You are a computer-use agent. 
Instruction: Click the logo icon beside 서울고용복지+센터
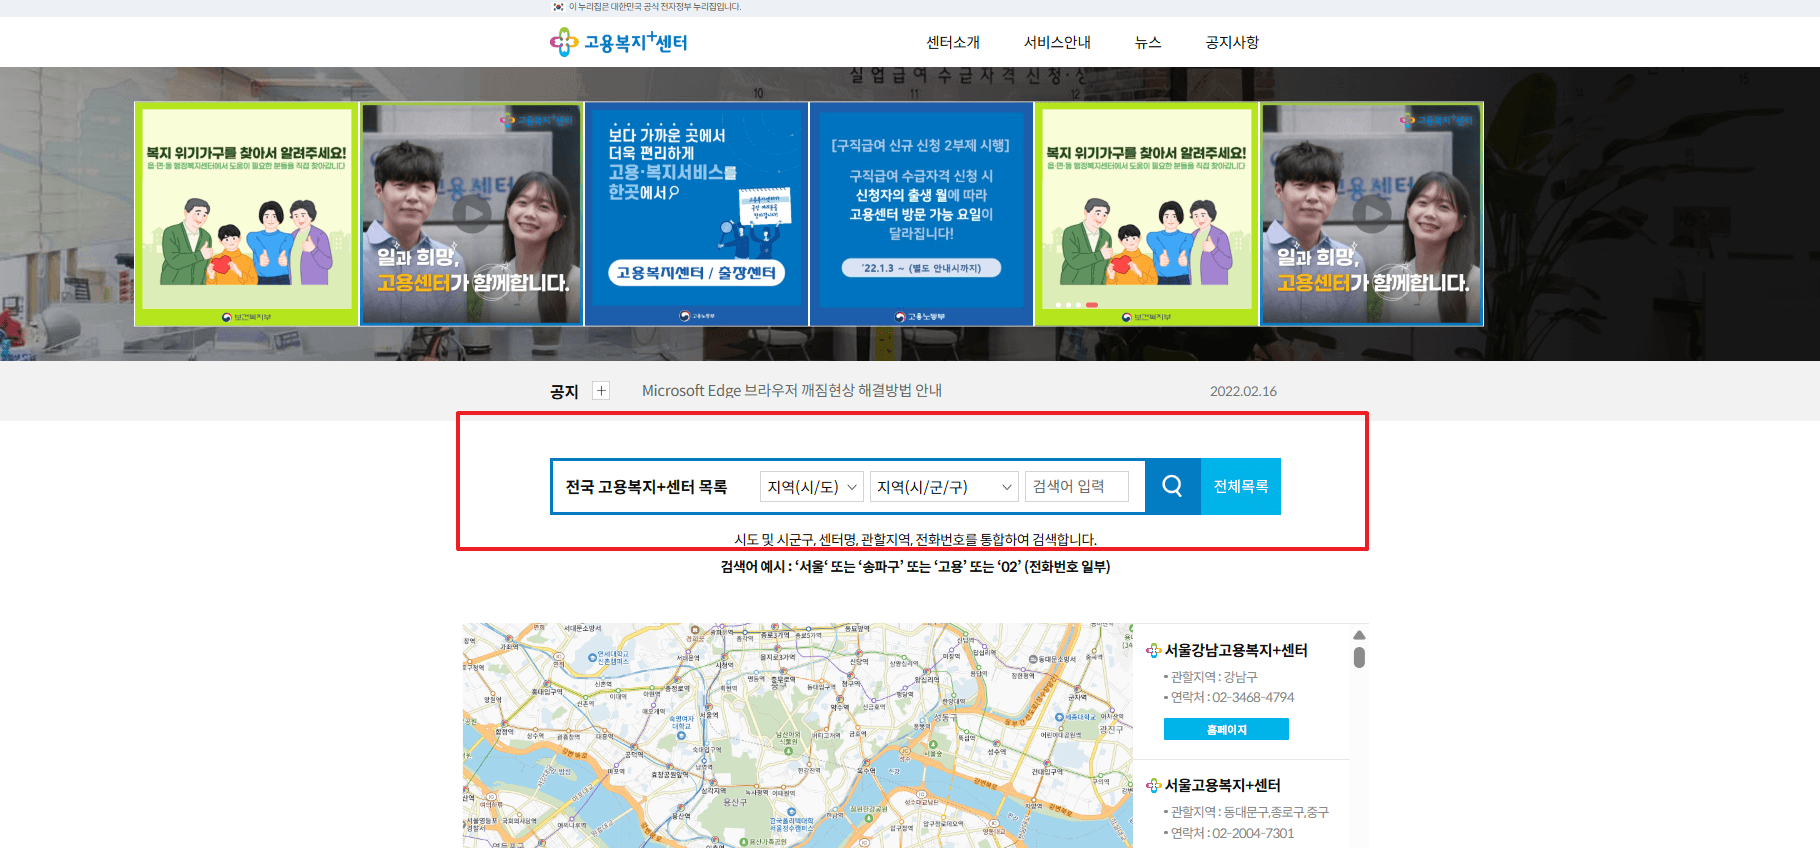point(1153,786)
